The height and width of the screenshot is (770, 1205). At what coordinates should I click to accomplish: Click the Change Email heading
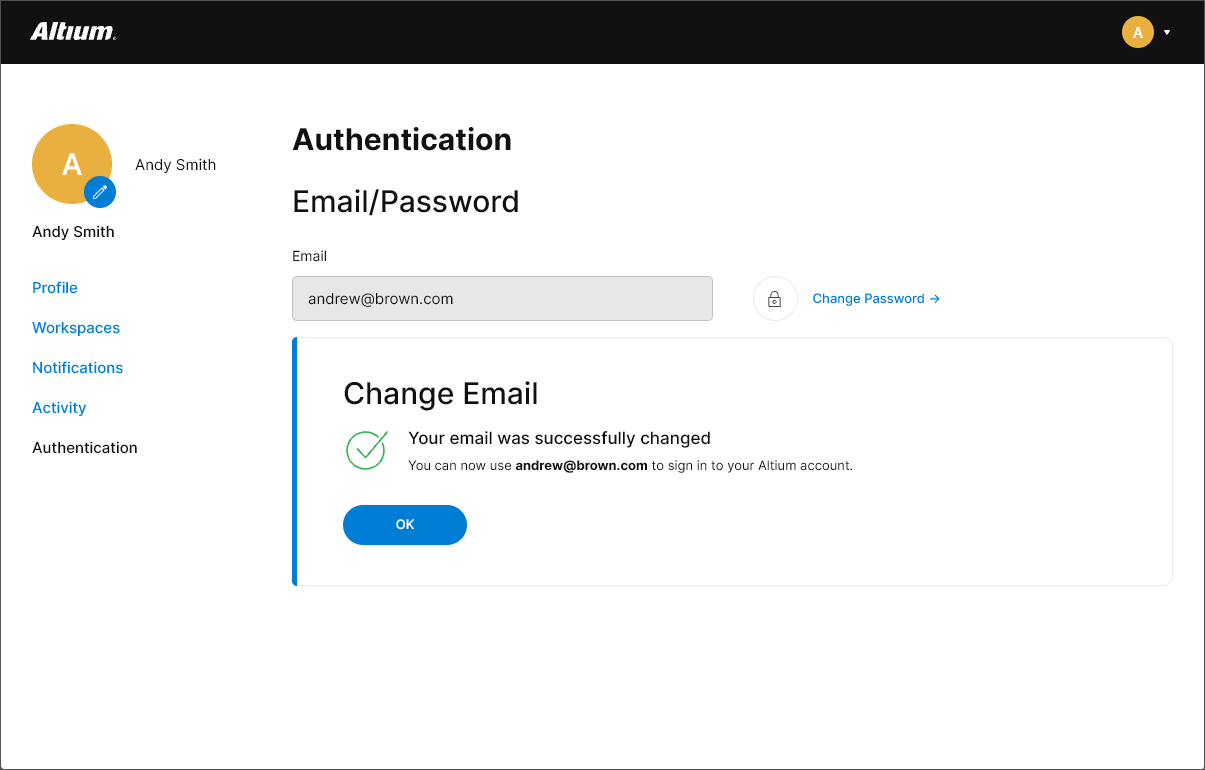pos(440,394)
